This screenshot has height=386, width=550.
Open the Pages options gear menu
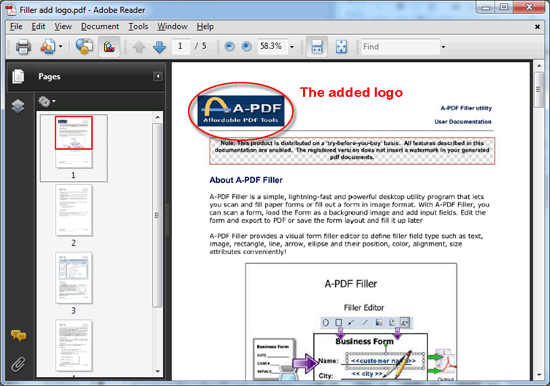(x=47, y=101)
